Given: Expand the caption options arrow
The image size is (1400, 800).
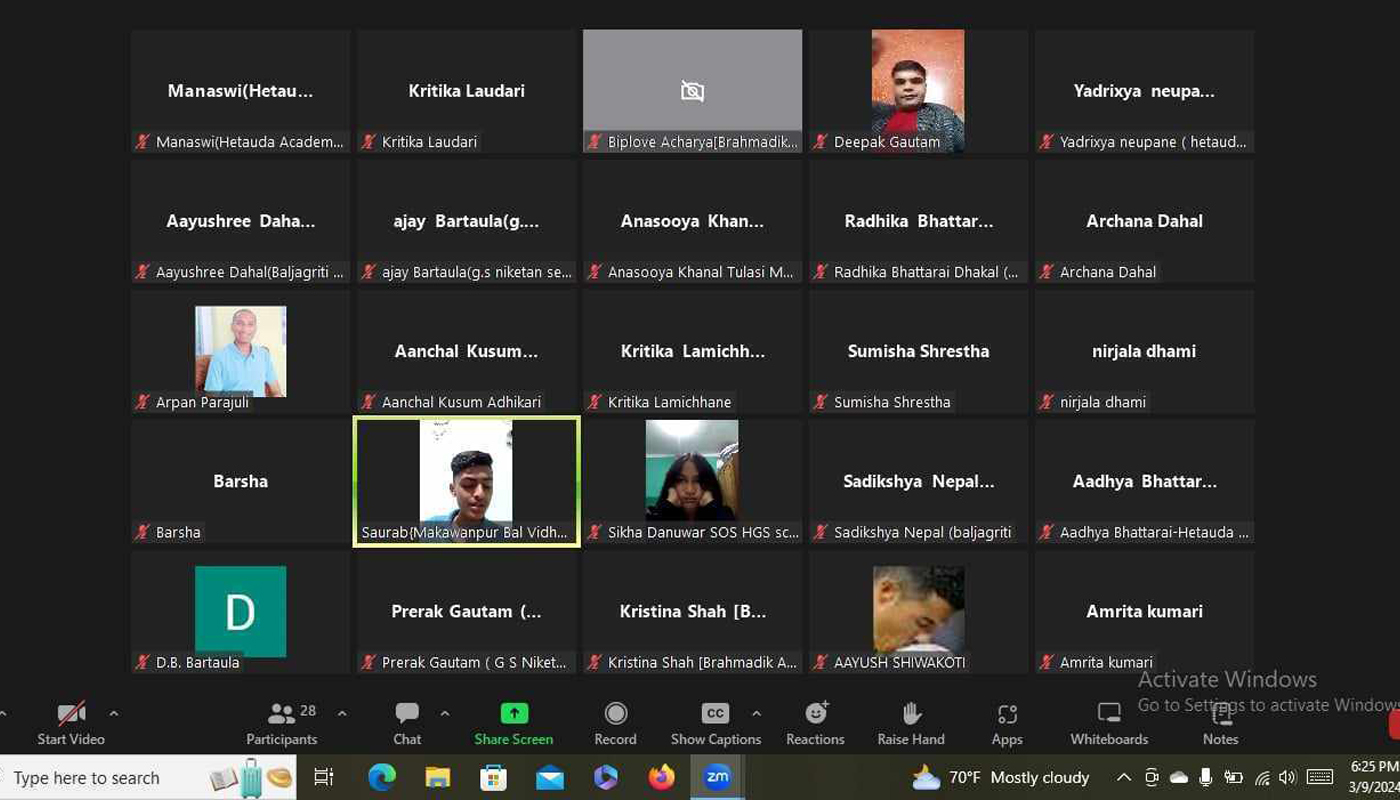Looking at the screenshot, I should (756, 713).
